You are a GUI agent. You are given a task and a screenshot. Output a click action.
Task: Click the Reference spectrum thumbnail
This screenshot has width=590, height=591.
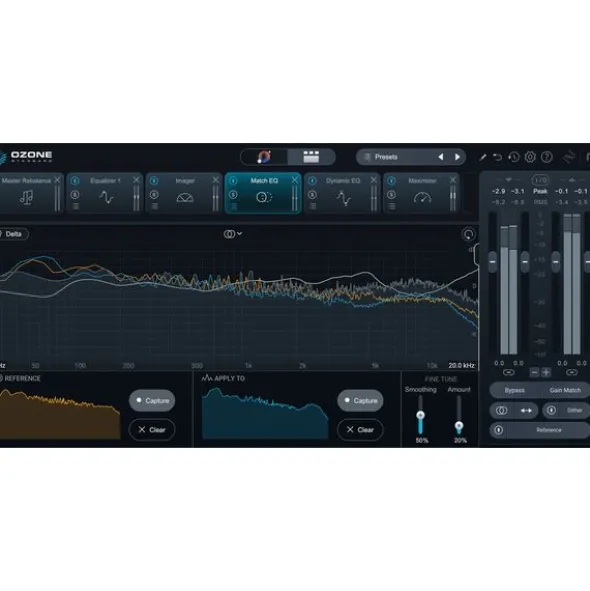[x=60, y=414]
